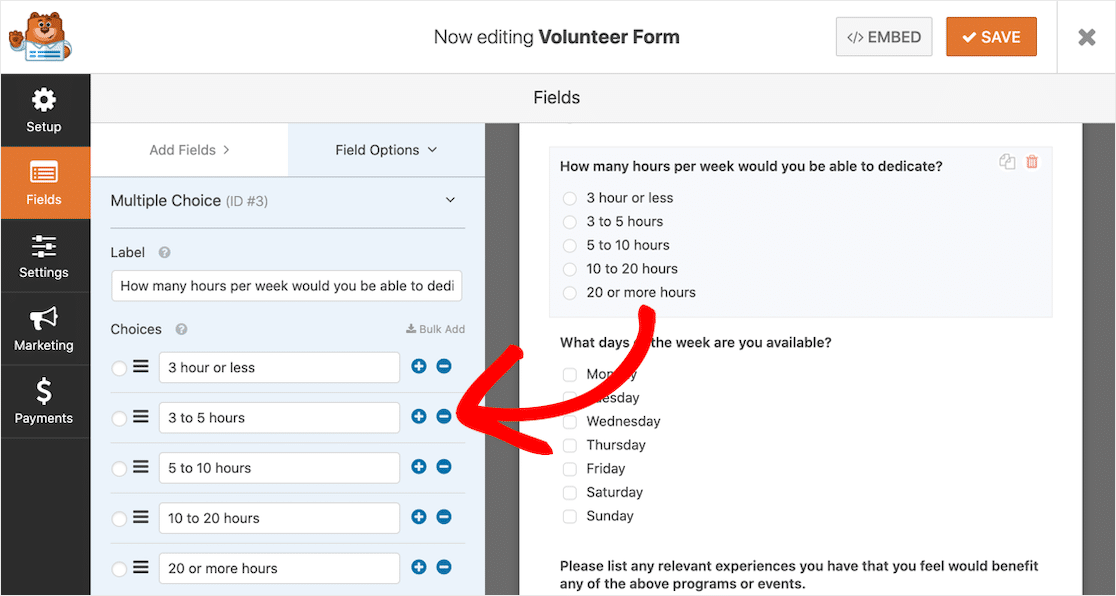Select the 'What days of the week' question
The height and width of the screenshot is (596, 1116).
pos(695,343)
